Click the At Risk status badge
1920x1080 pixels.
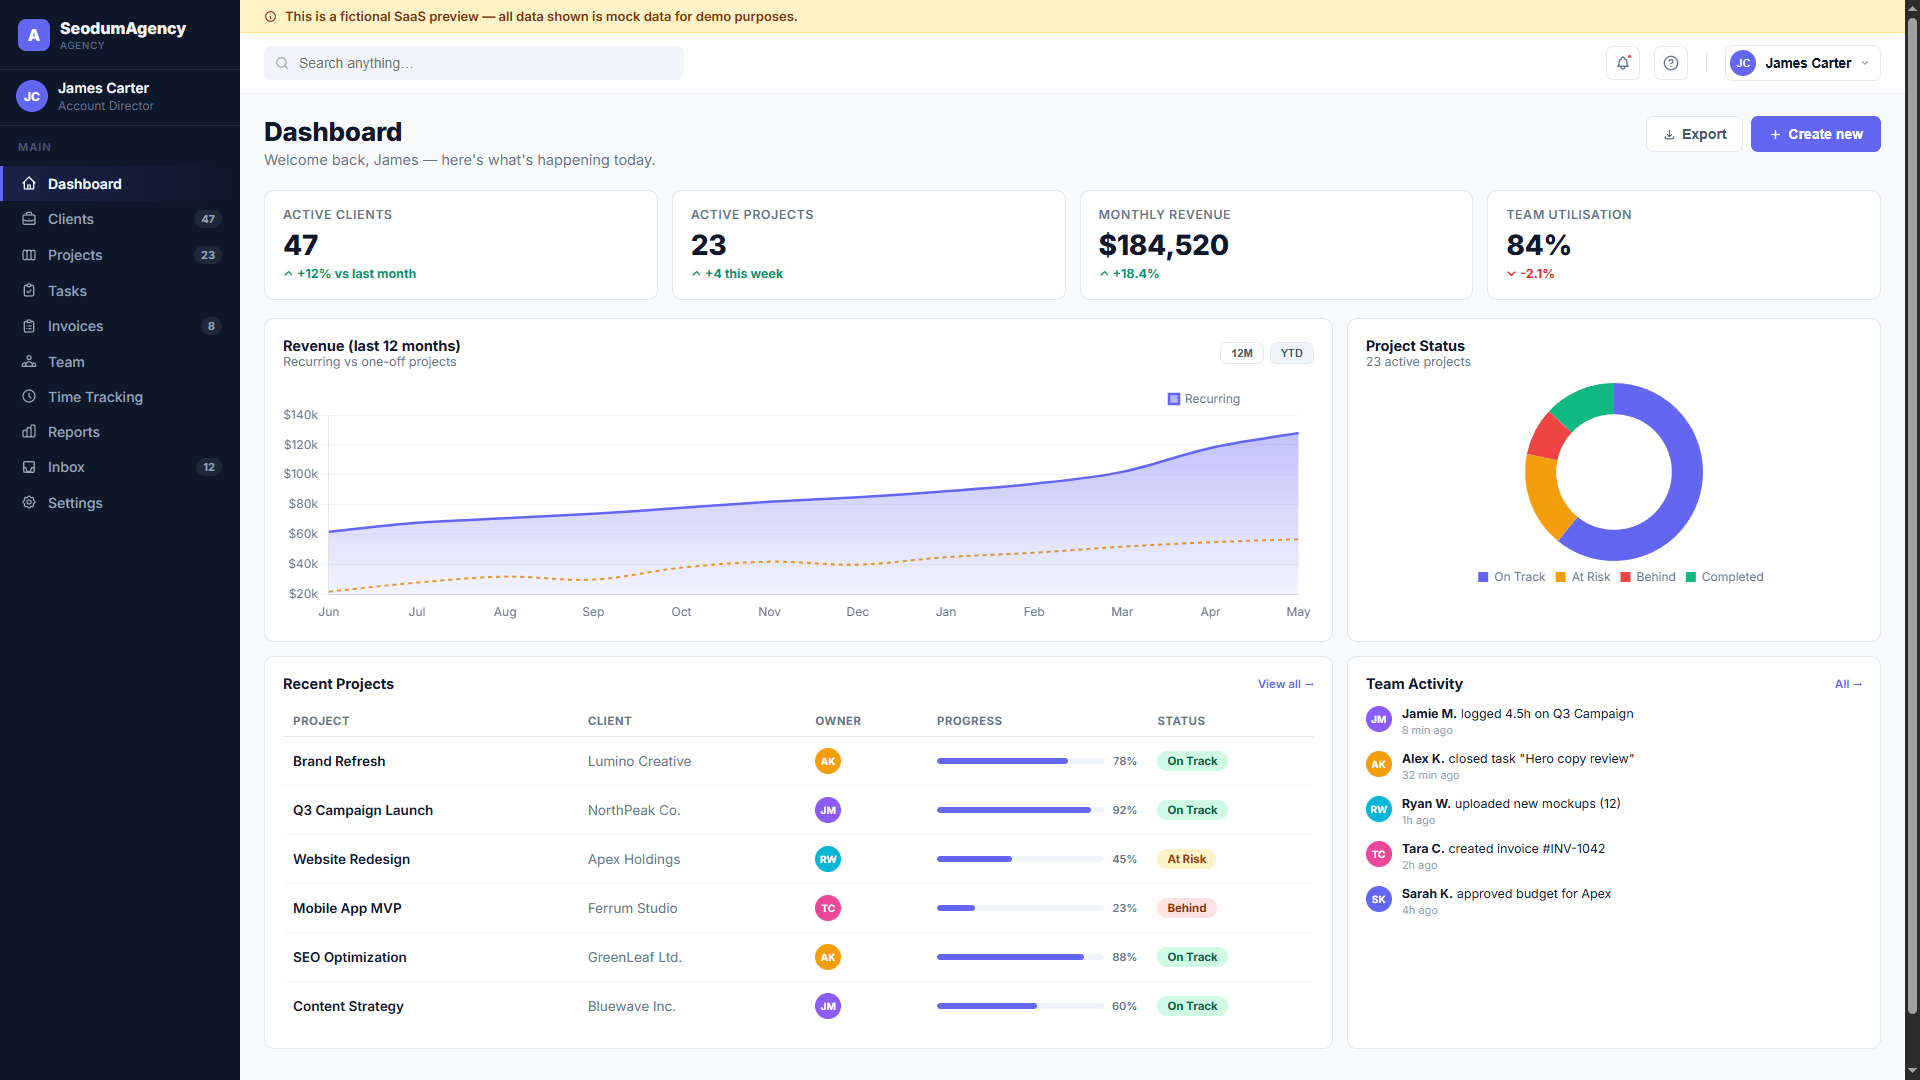1186,859
